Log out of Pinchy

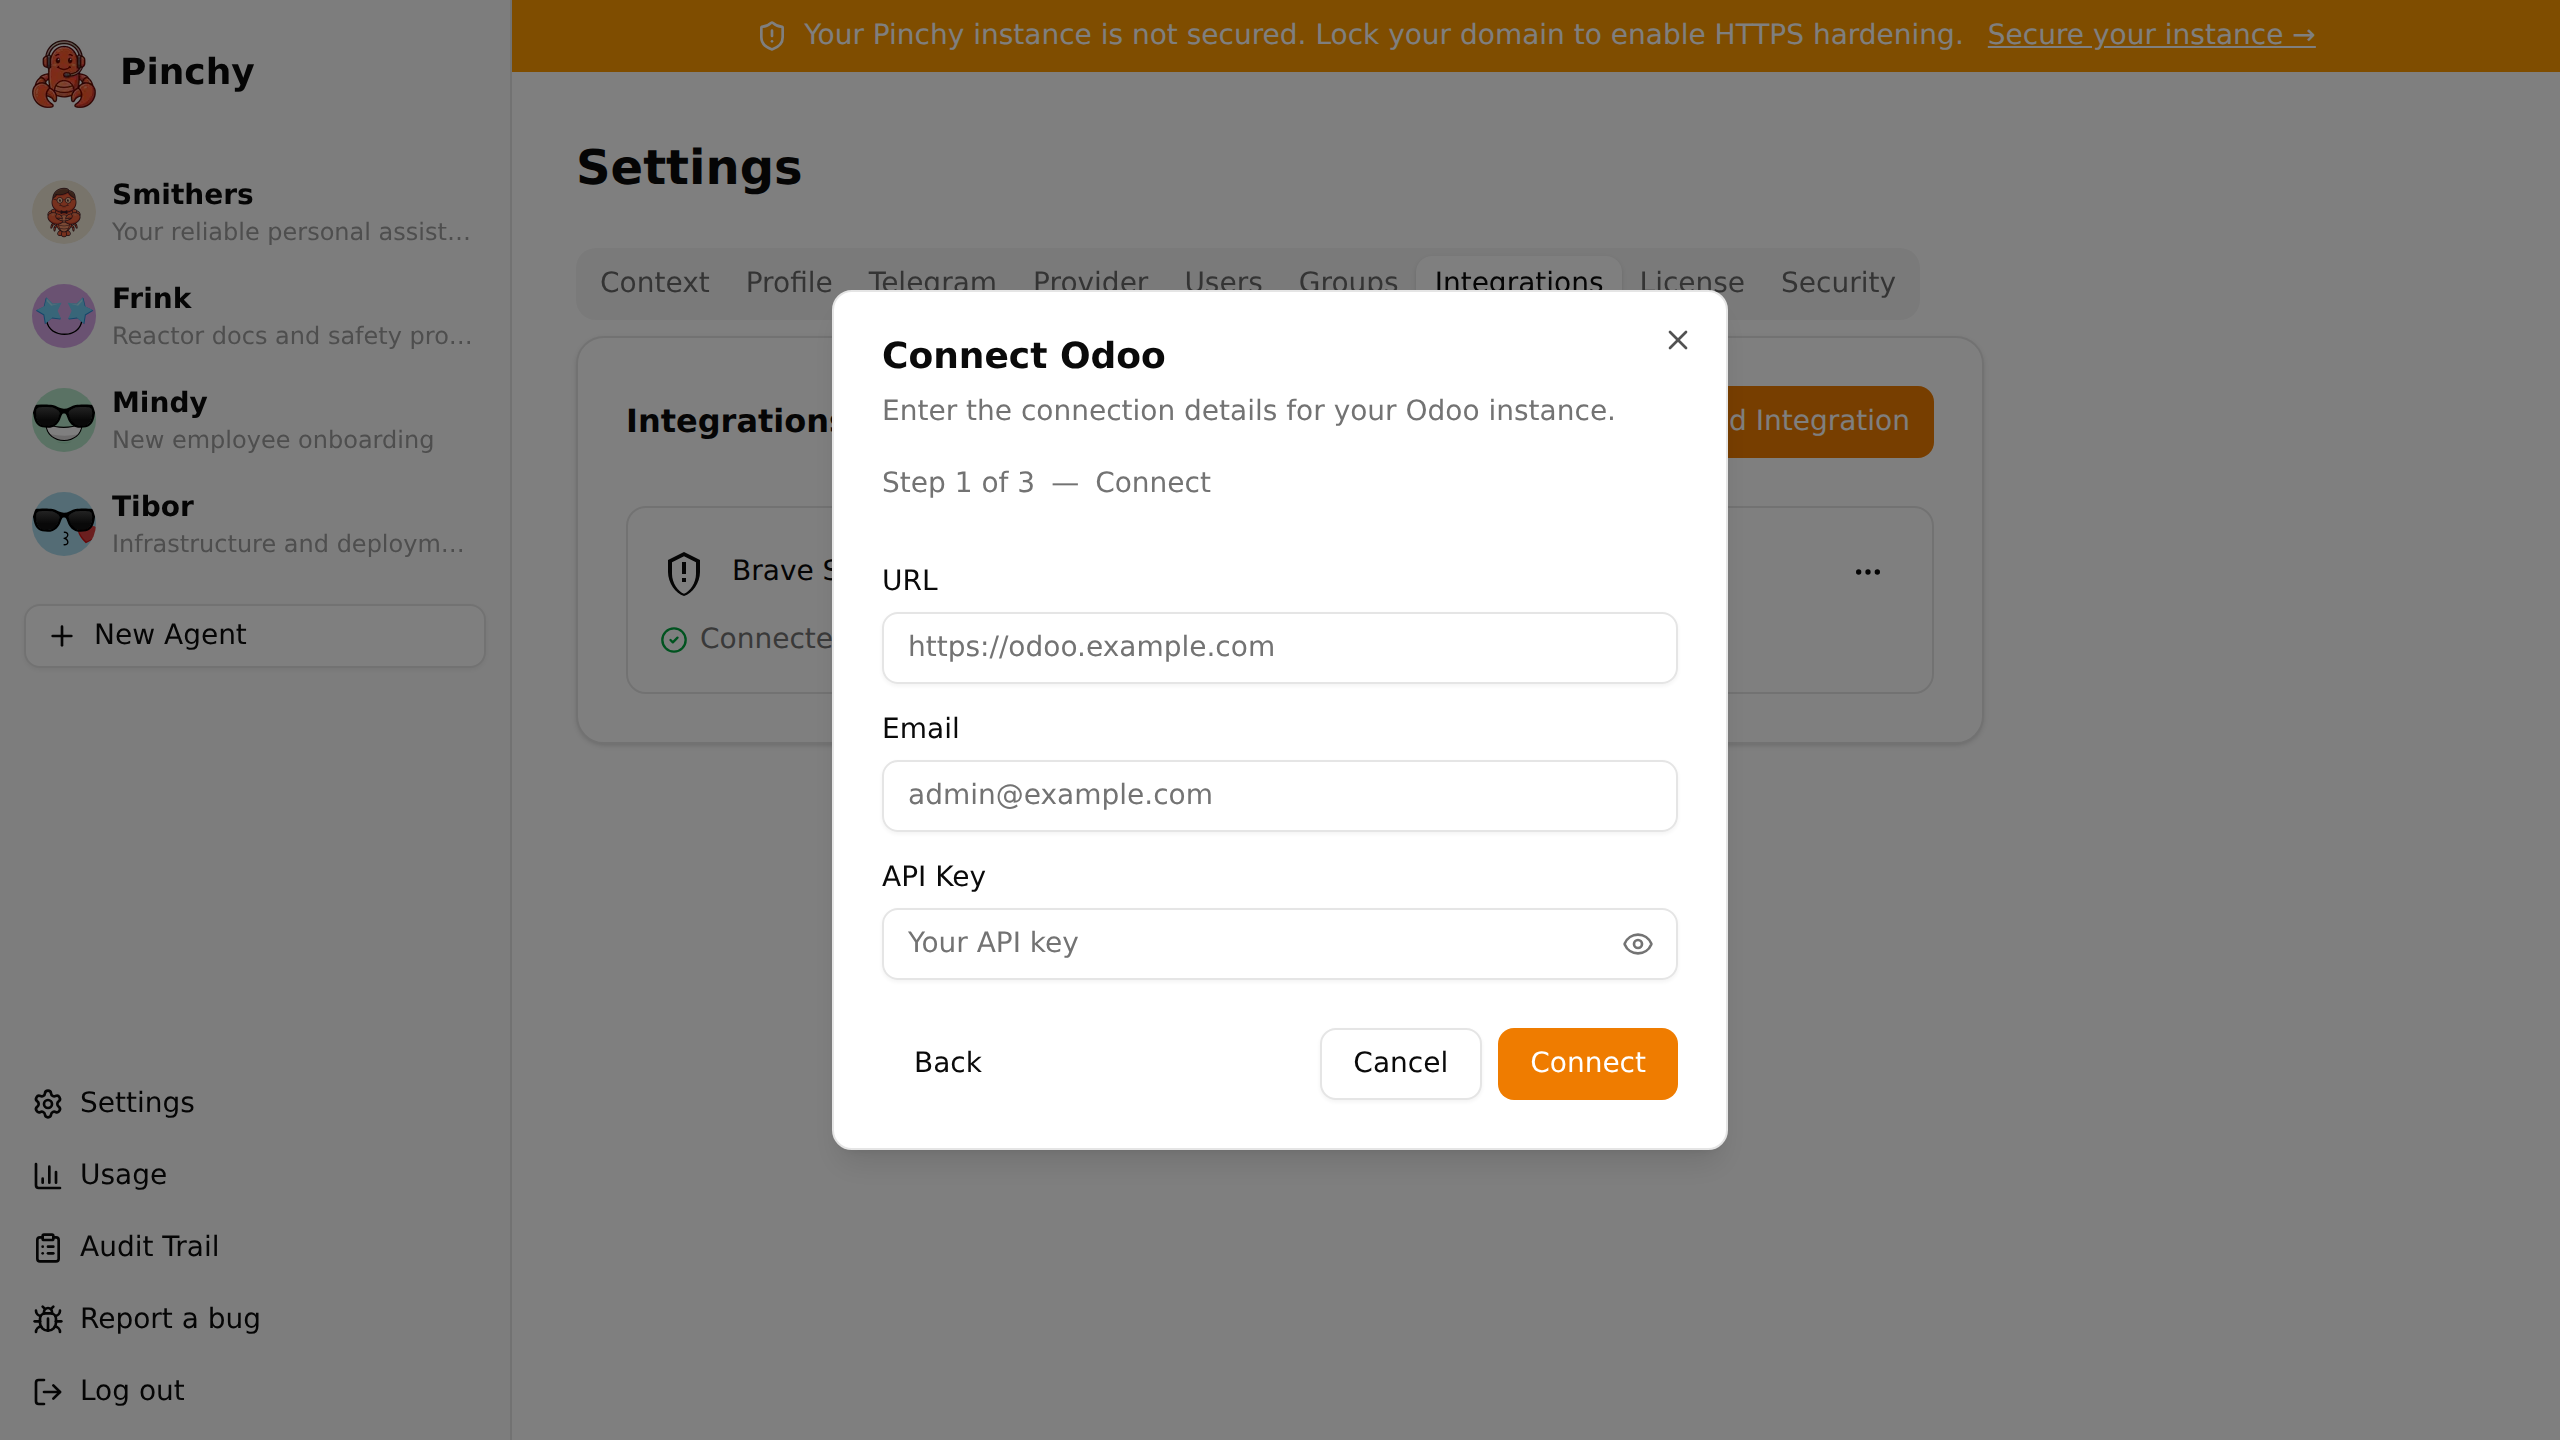(132, 1391)
